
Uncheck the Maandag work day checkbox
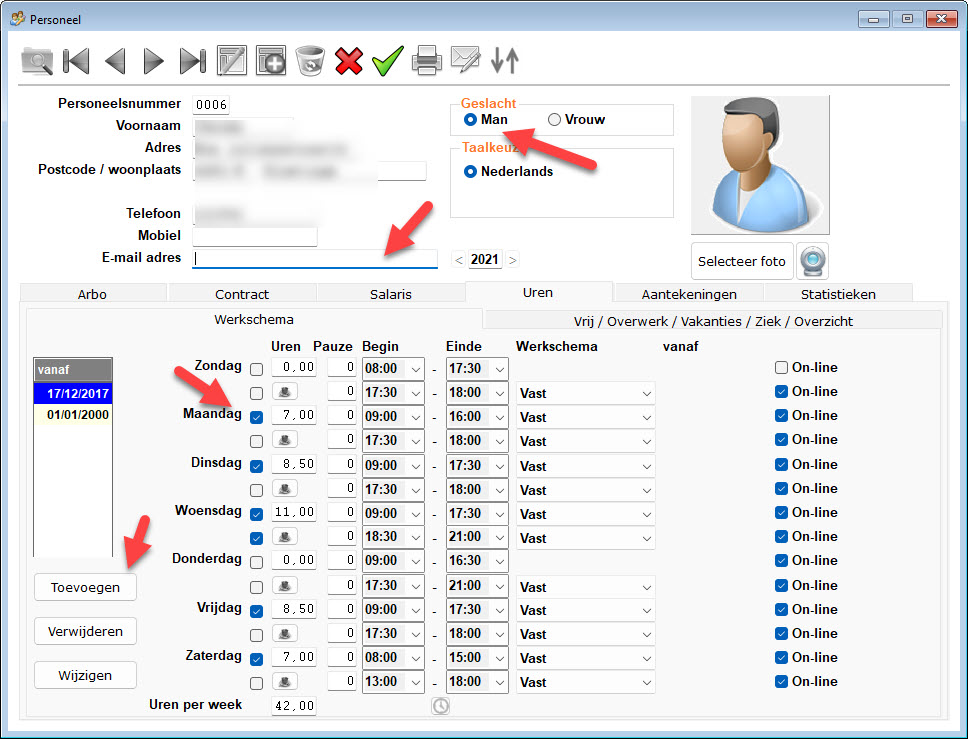tap(257, 416)
